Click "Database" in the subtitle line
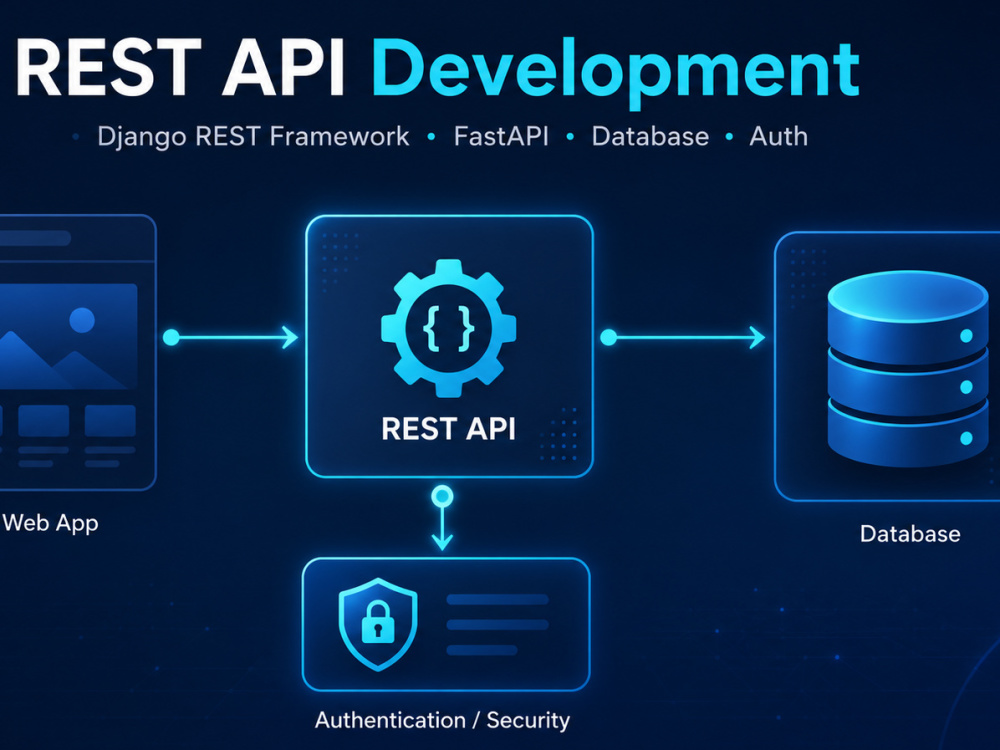 tap(650, 136)
